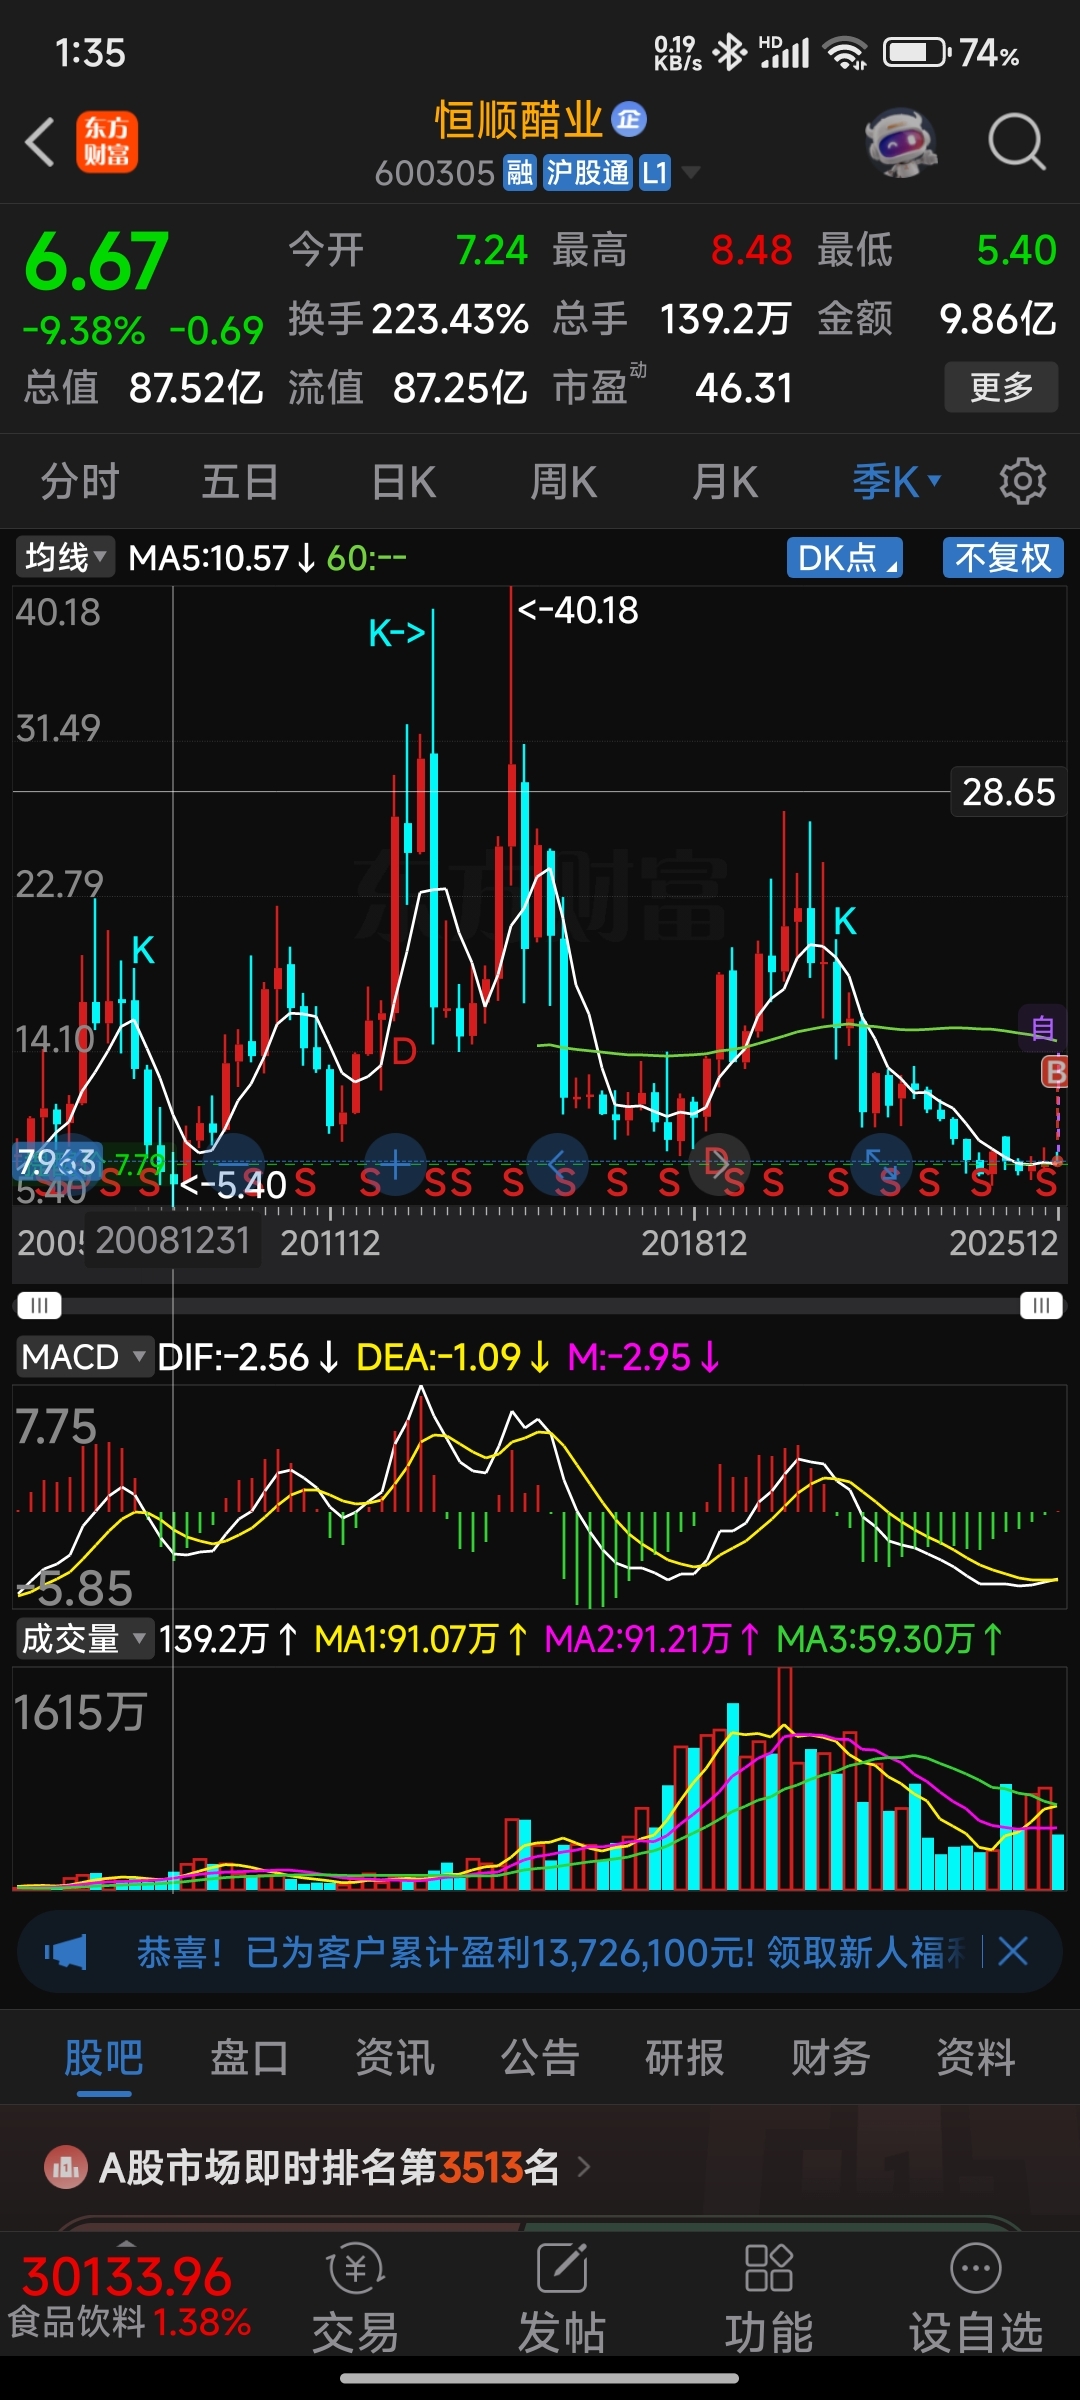Tap the 企 badge beside stock name
1080x2400 pixels.
pyautogui.click(x=629, y=120)
